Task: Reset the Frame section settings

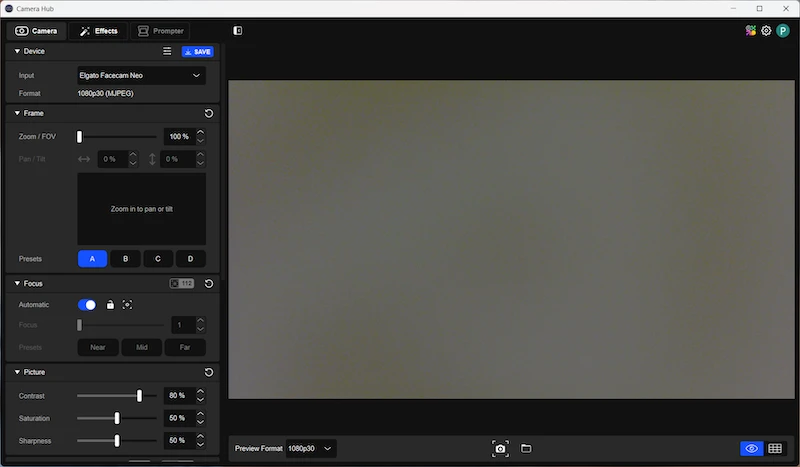Action: [209, 113]
